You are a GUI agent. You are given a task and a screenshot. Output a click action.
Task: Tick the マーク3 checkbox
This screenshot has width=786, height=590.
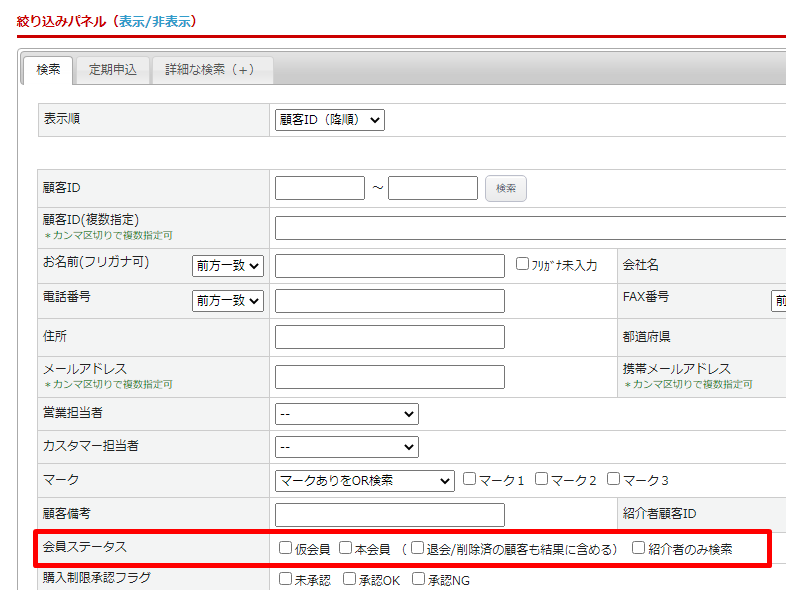(x=613, y=479)
